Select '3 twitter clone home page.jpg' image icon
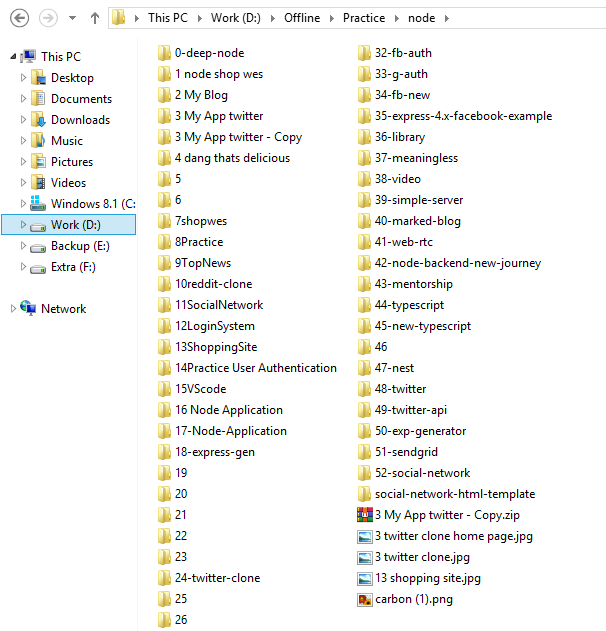The width and height of the screenshot is (606, 631). 365,536
